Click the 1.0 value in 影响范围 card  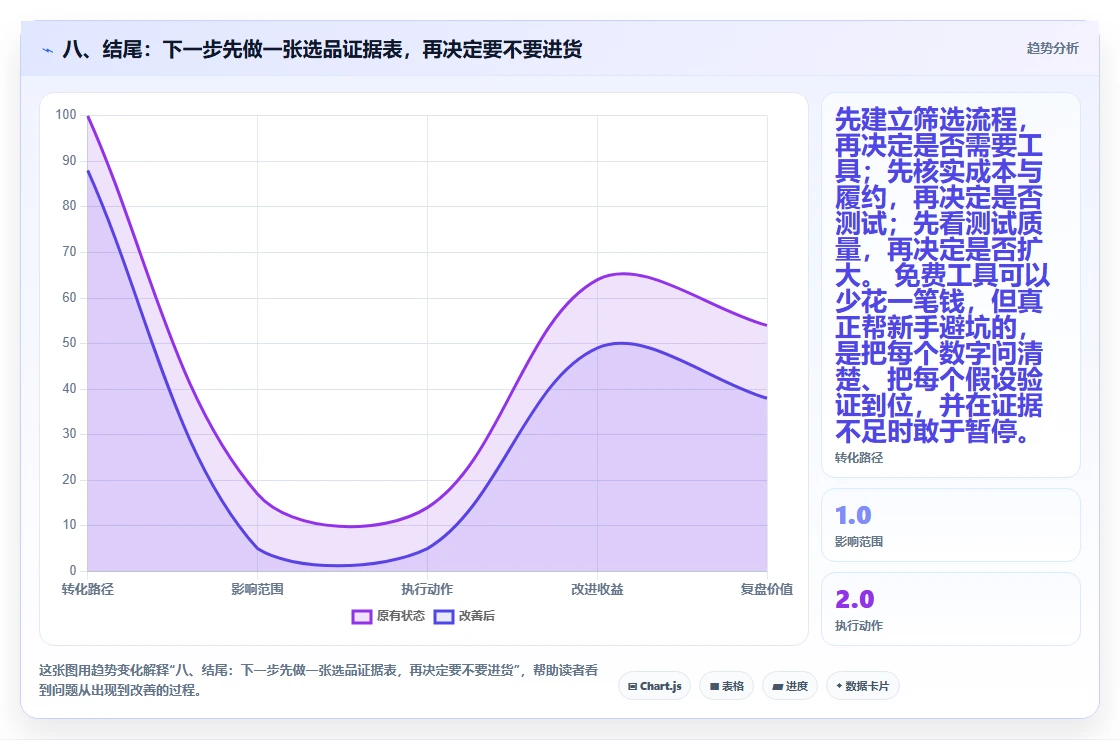point(853,515)
